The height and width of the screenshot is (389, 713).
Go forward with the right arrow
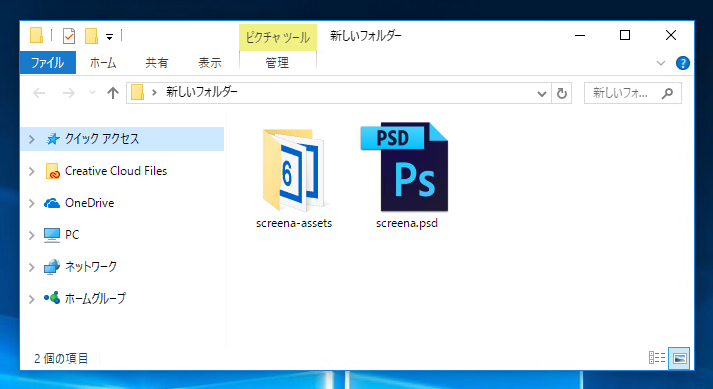(x=68, y=93)
